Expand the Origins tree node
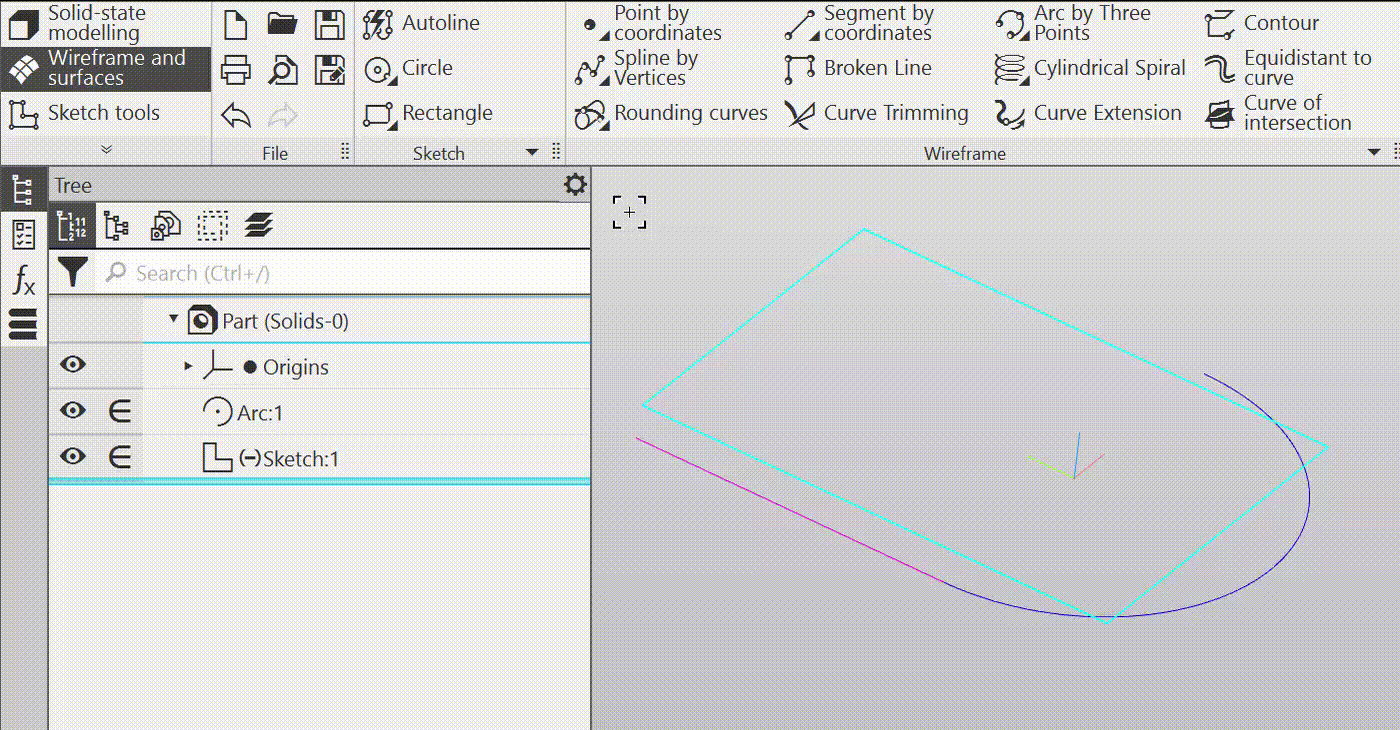Screen dimensions: 1400x730 coord(188,366)
